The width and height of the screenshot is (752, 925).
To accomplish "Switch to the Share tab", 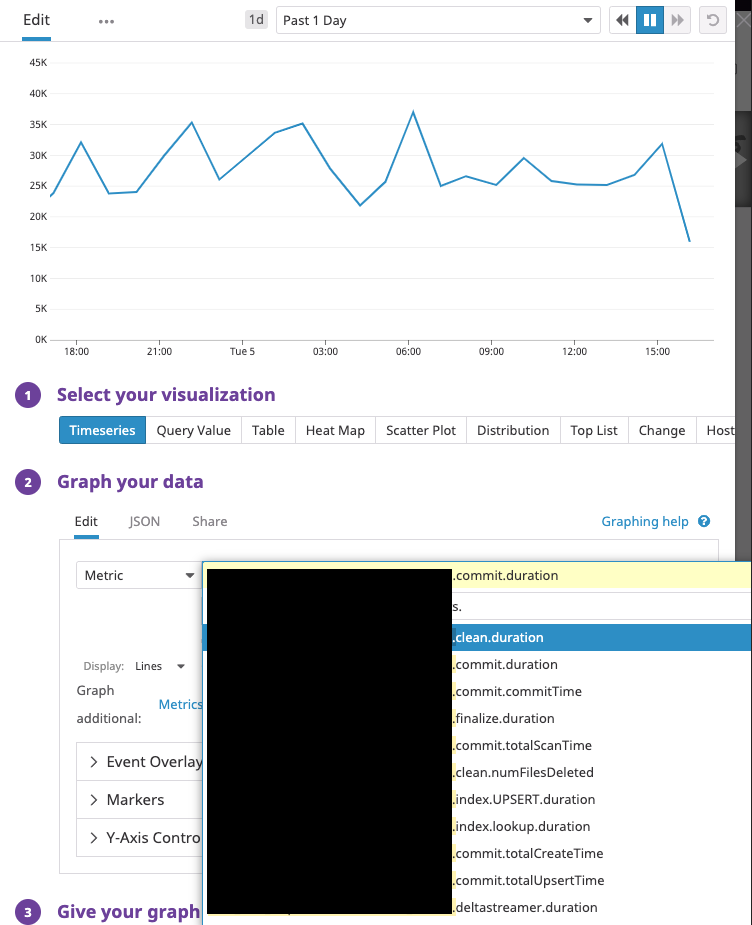I will click(x=209, y=521).
